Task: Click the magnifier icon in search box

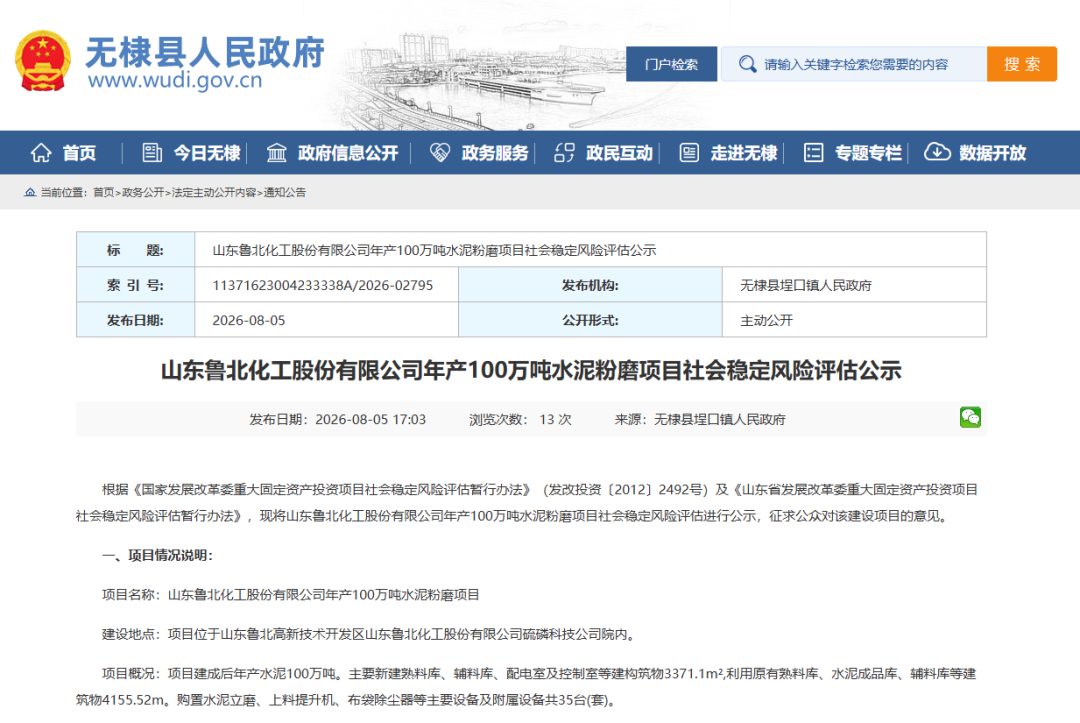Action: [x=747, y=65]
